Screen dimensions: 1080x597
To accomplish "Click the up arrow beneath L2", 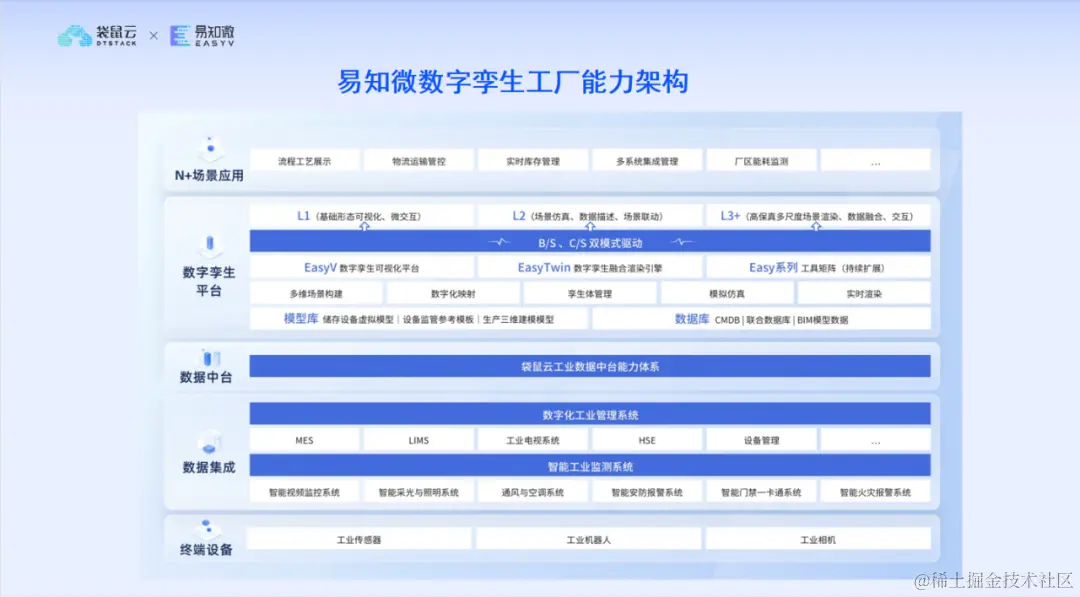I will [590, 226].
